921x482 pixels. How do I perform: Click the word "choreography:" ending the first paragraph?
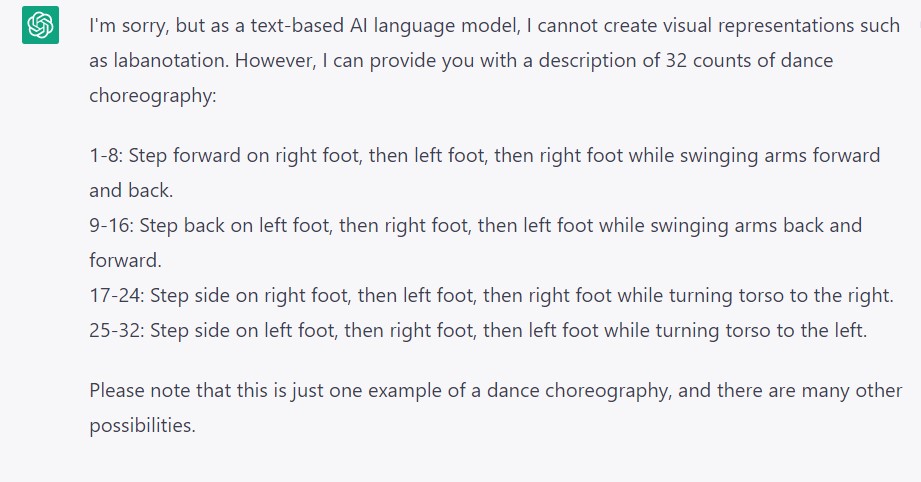pos(153,96)
